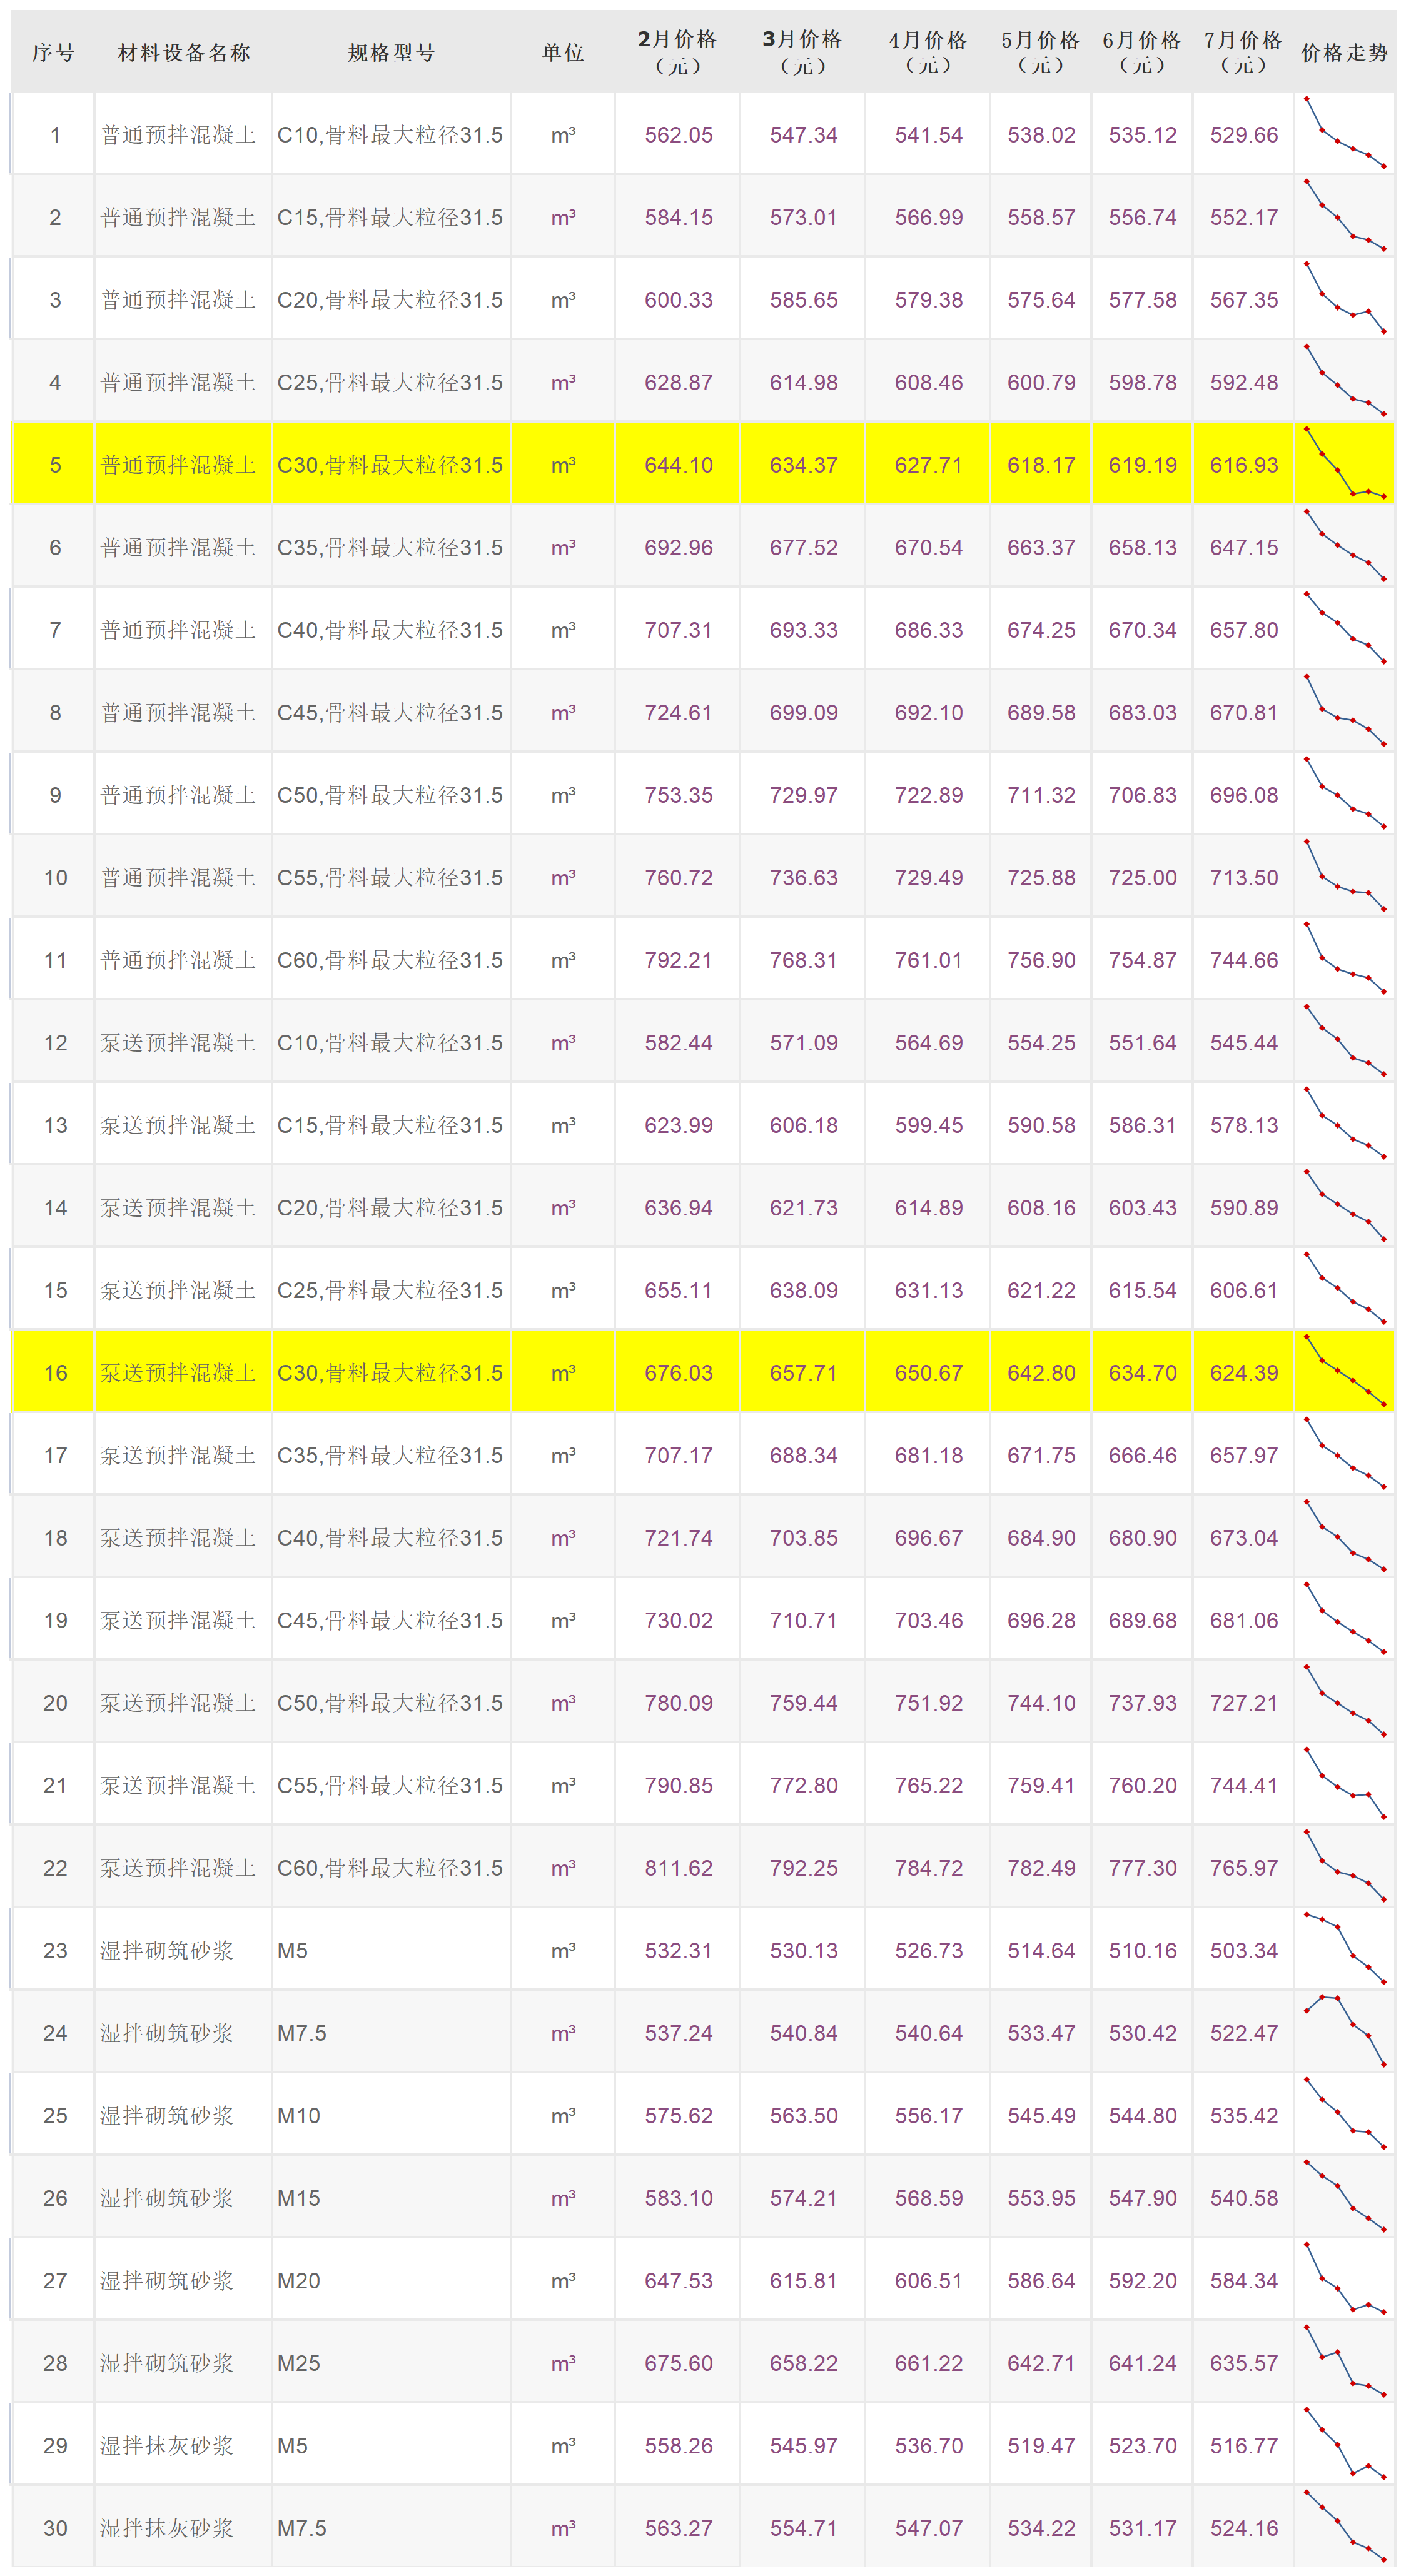The image size is (1406, 2576).
Task: Click spec C30 in row 16
Action: click(x=390, y=1373)
